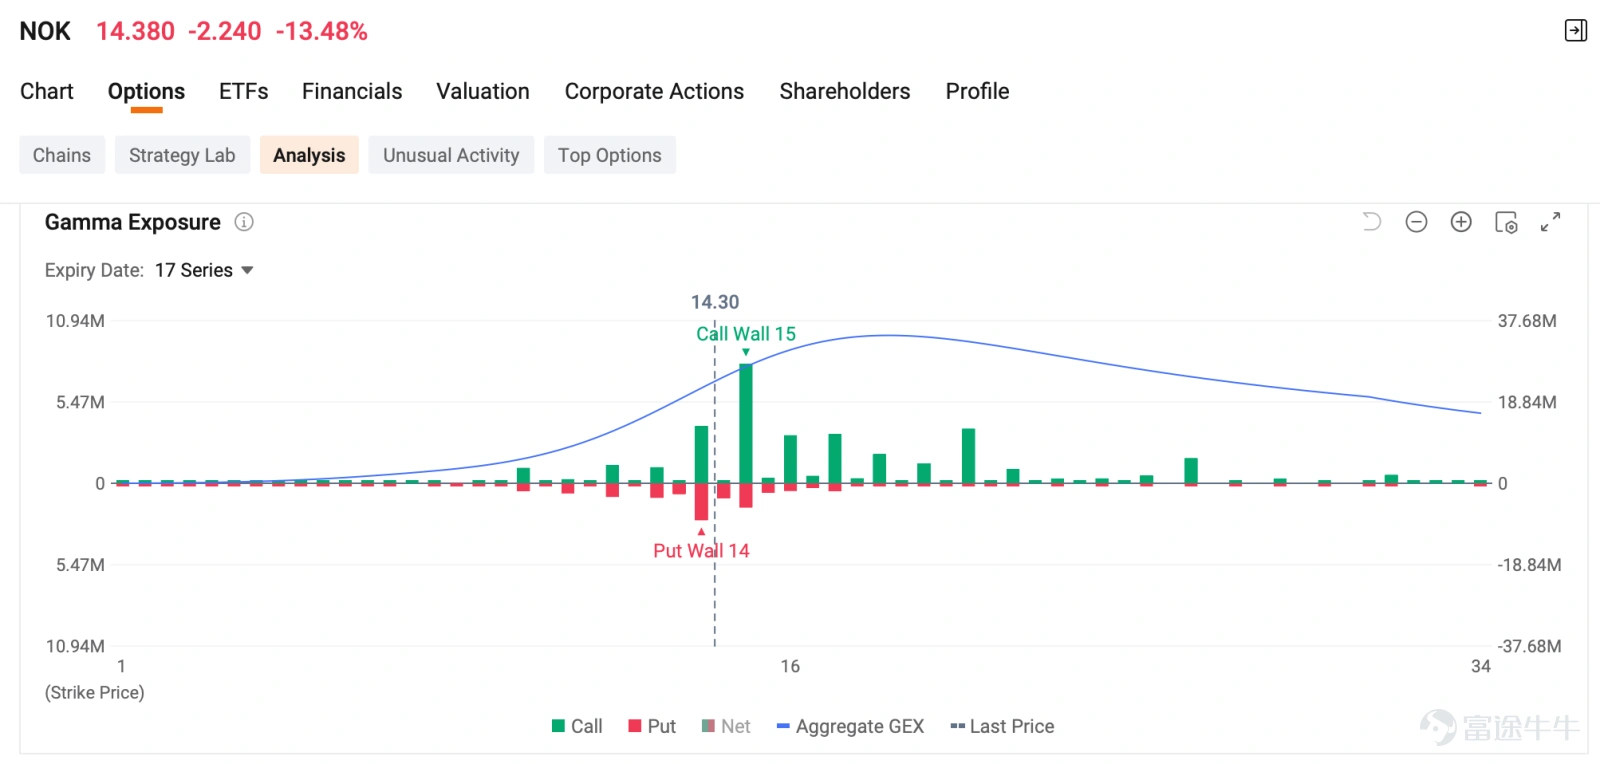Zoom in the chart with plus icon
Screen dimensions: 1600x764
pyautogui.click(x=1461, y=222)
